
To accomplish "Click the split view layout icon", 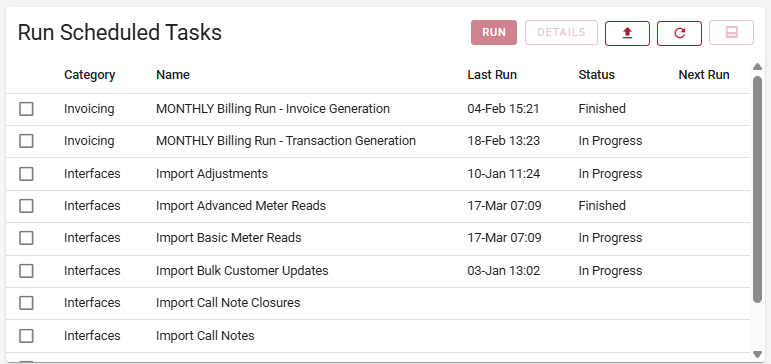I will tap(731, 33).
